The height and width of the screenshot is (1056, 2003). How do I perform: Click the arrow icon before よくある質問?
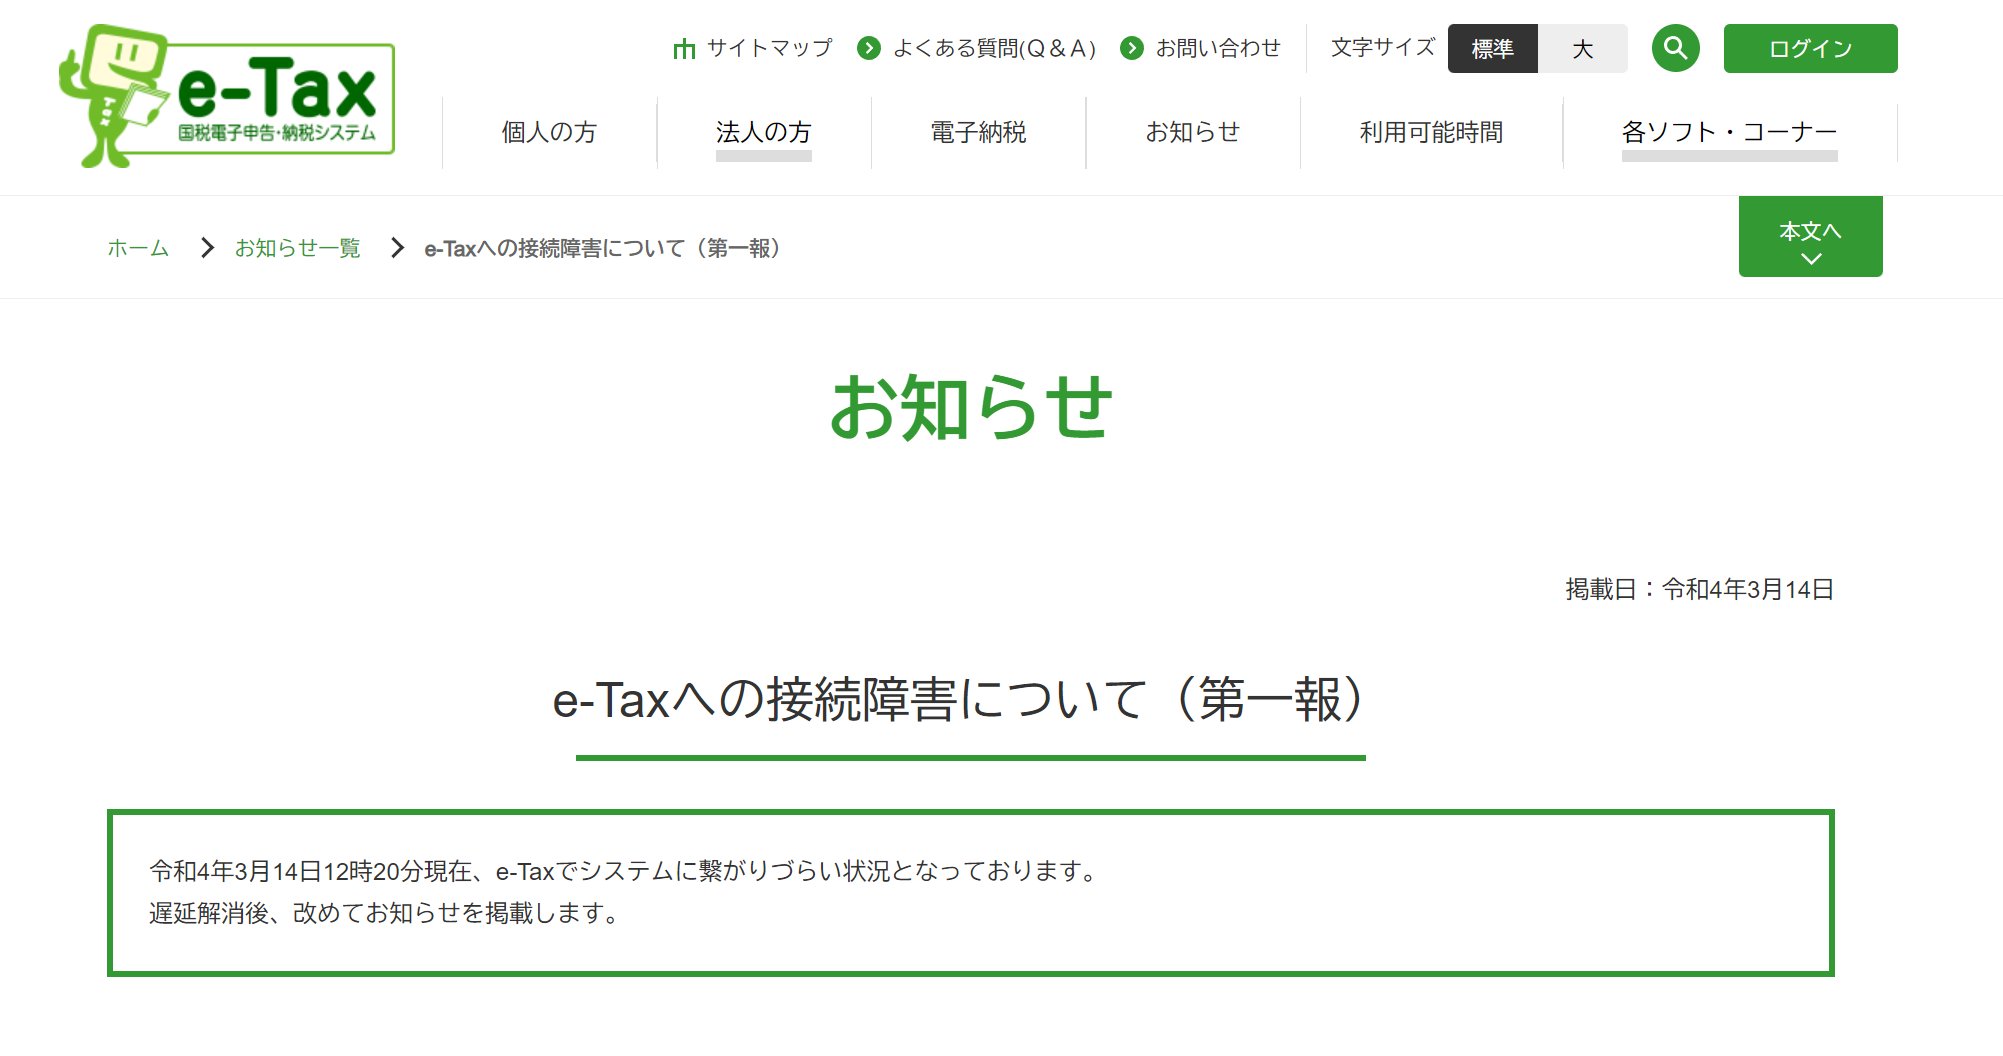click(x=869, y=48)
